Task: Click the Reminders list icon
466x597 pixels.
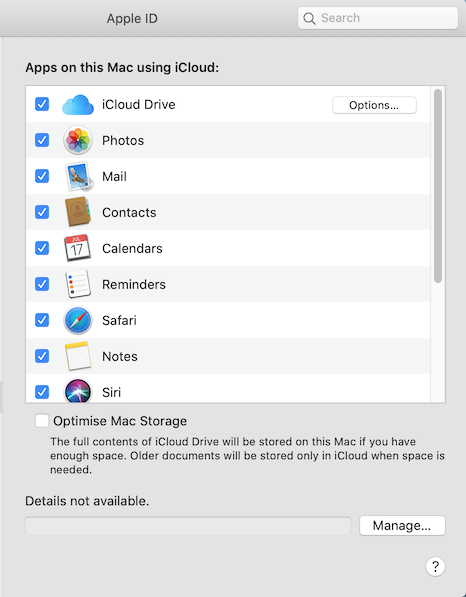Action: point(78,284)
